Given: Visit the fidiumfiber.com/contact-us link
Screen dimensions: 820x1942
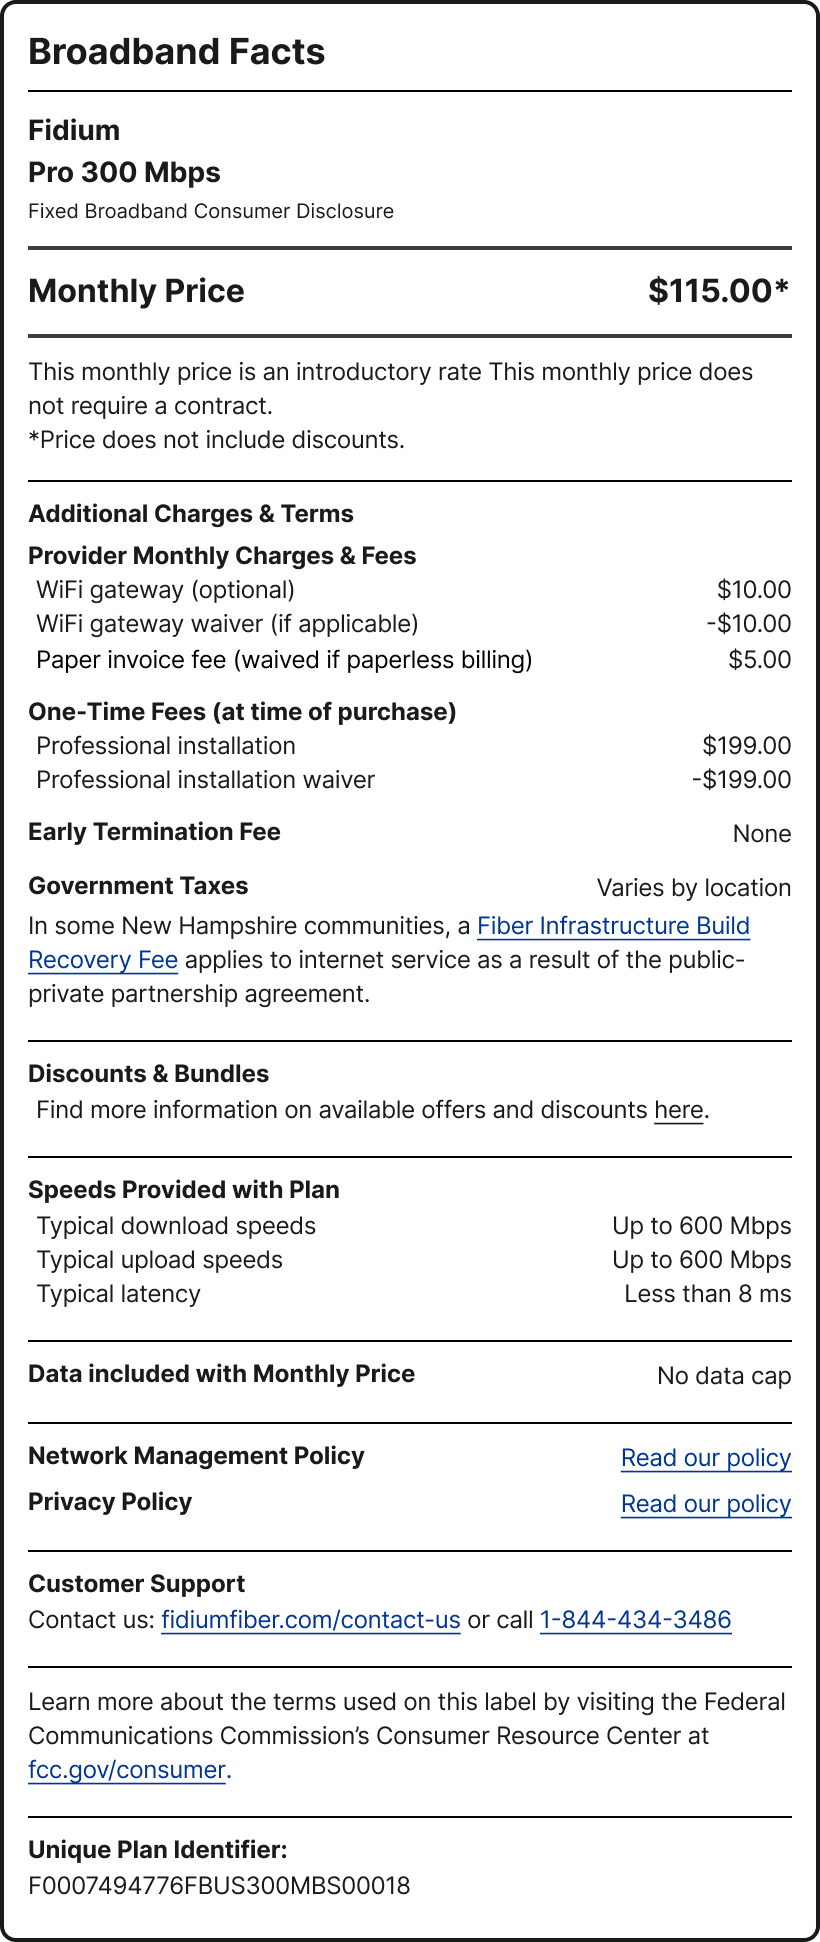Looking at the screenshot, I should point(310,1620).
